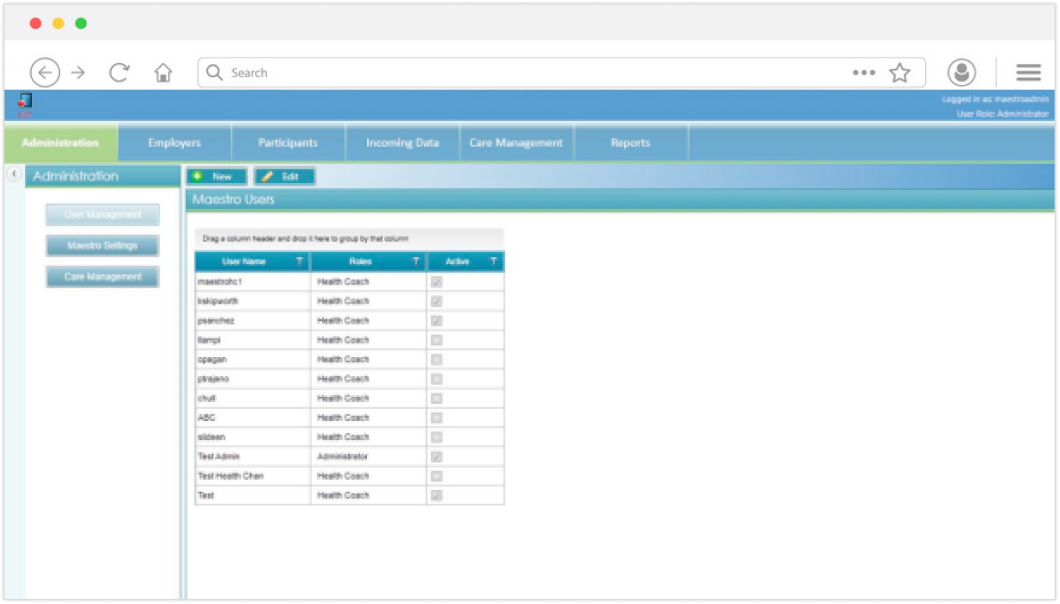Image resolution: width=1060 pixels, height=604 pixels.
Task: Open the Care Management top navigation tab
Action: pyautogui.click(x=516, y=143)
